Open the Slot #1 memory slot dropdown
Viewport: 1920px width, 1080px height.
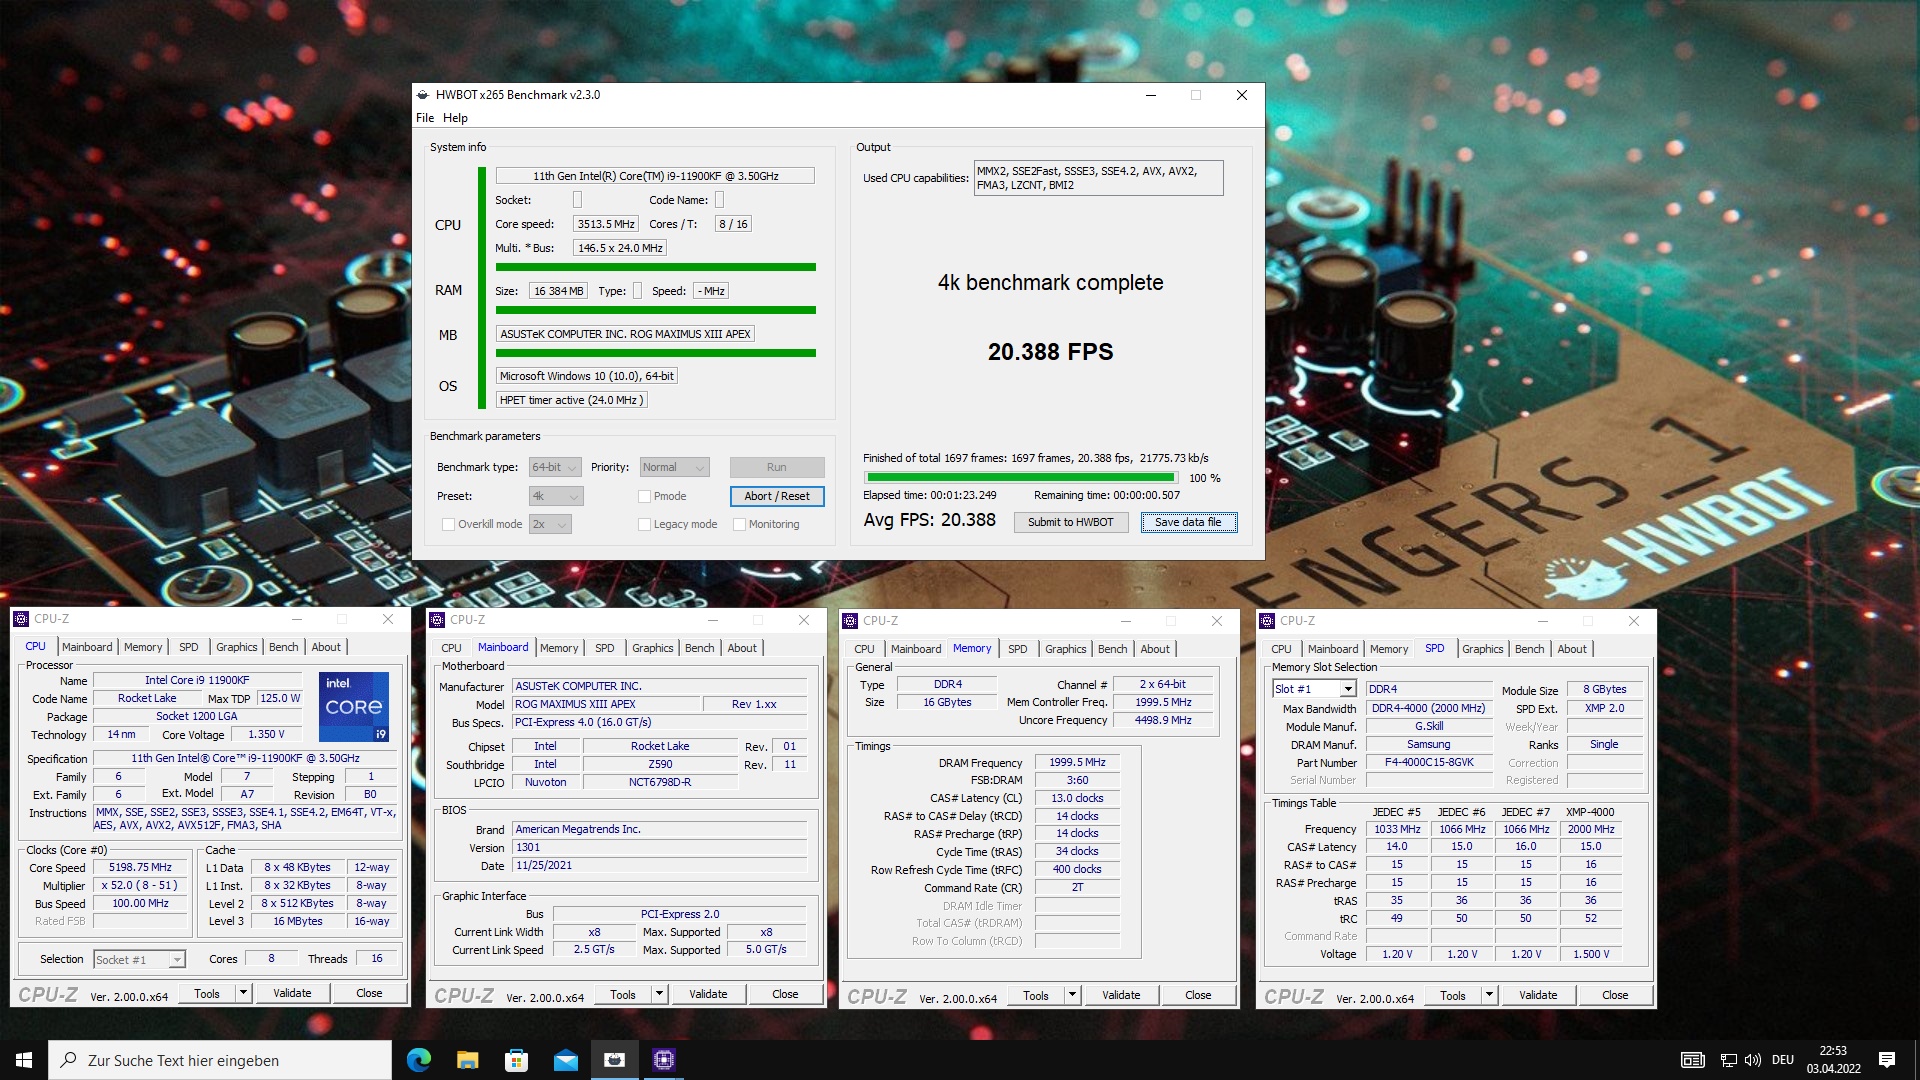click(1314, 689)
